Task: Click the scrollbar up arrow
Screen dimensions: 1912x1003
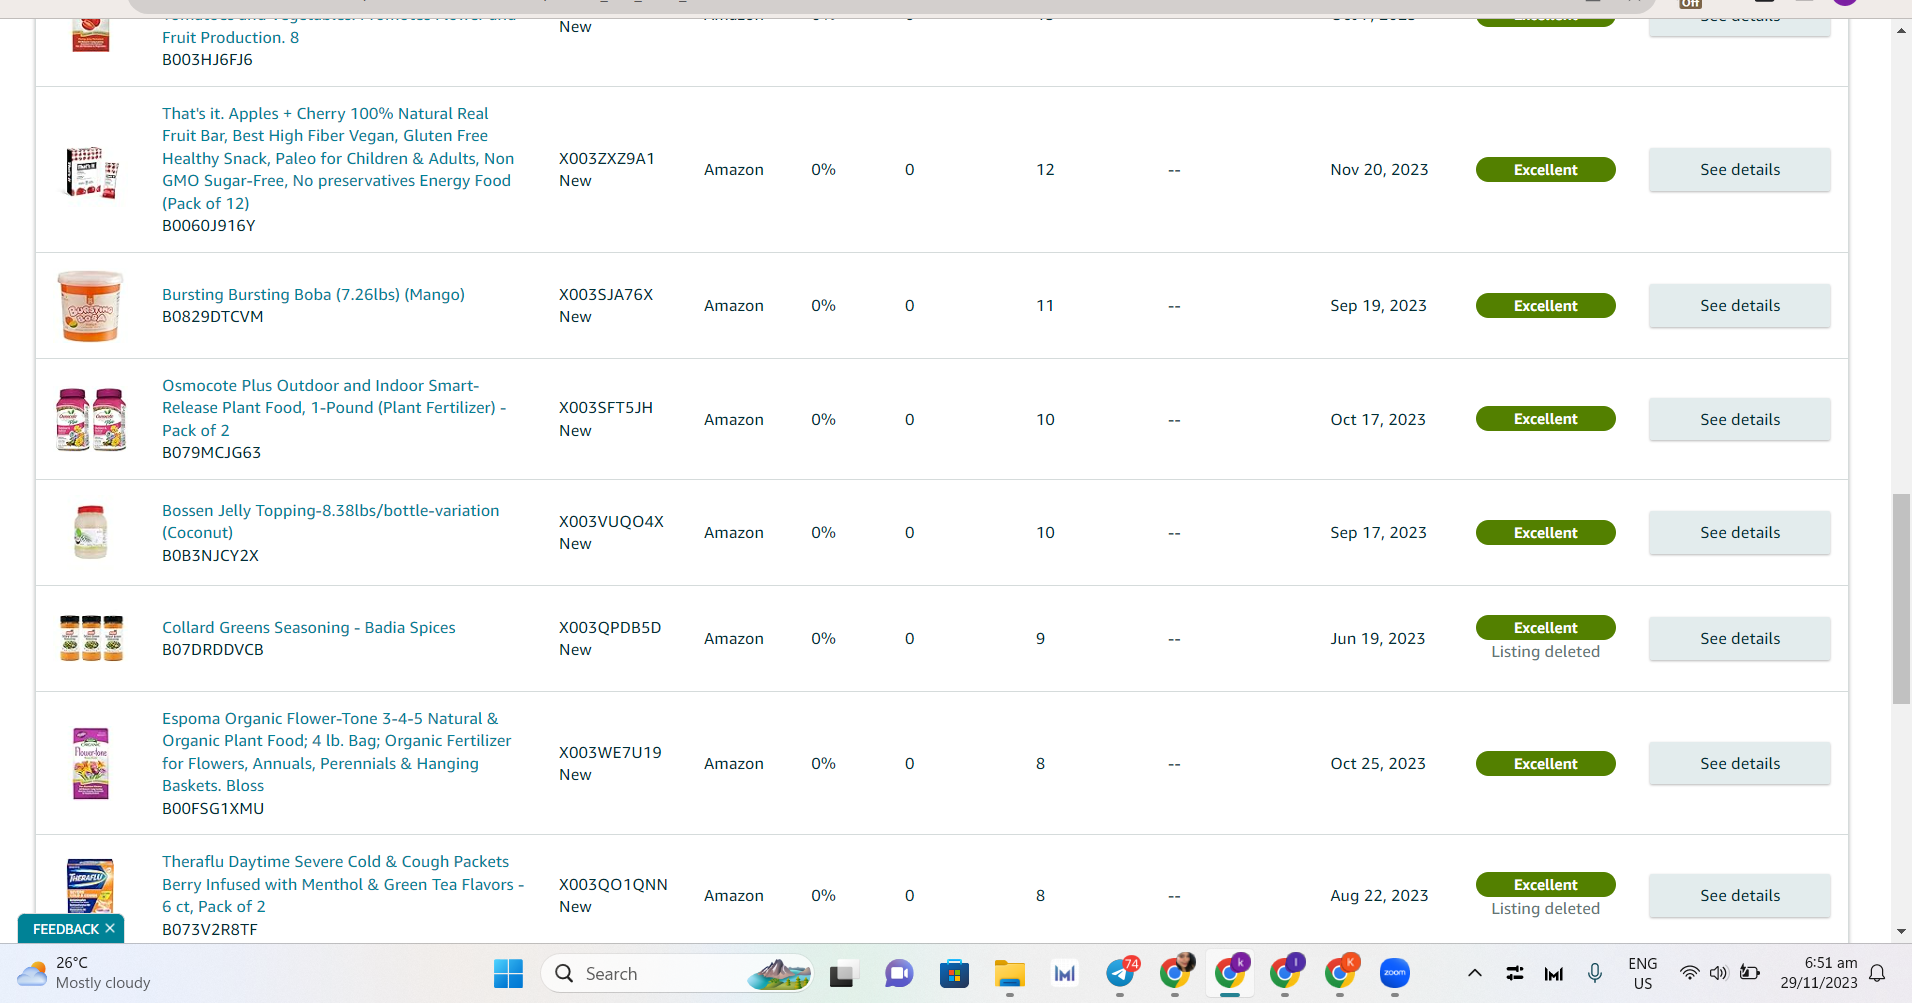Action: pos(1901,30)
